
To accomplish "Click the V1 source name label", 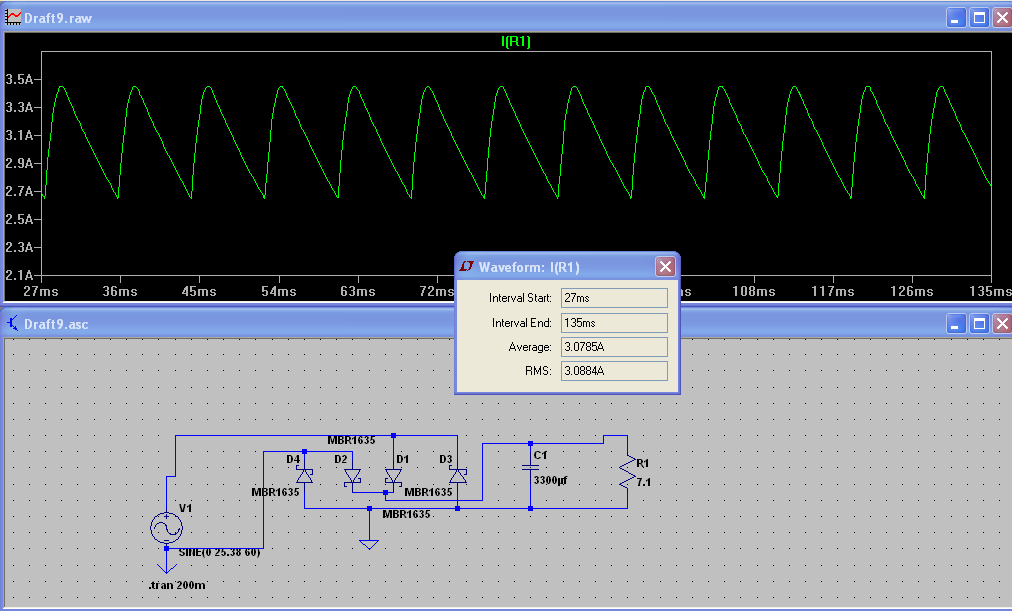I will pyautogui.click(x=185, y=508).
